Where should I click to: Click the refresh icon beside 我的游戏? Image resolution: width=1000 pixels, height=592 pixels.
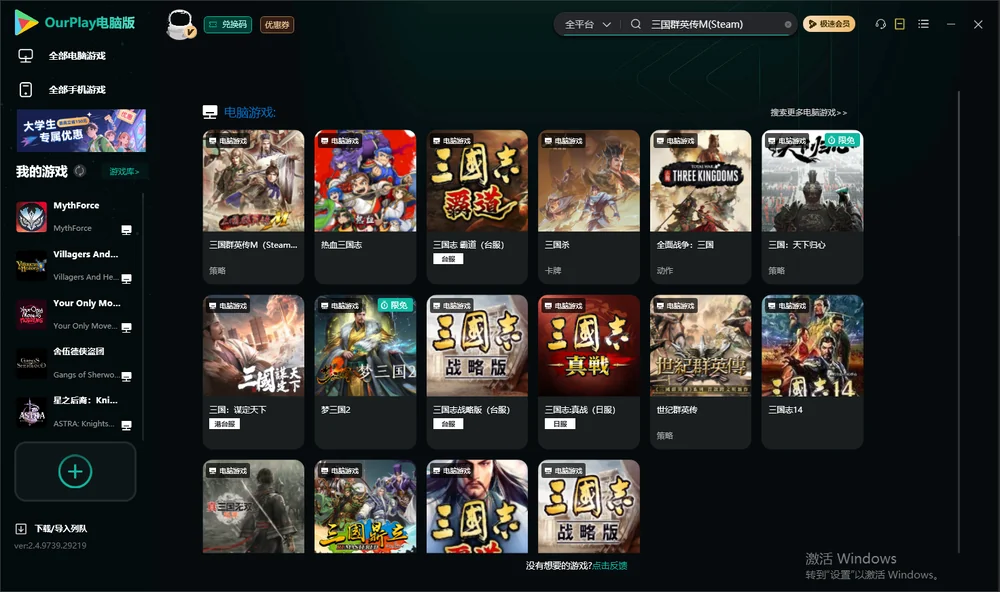pyautogui.click(x=80, y=171)
